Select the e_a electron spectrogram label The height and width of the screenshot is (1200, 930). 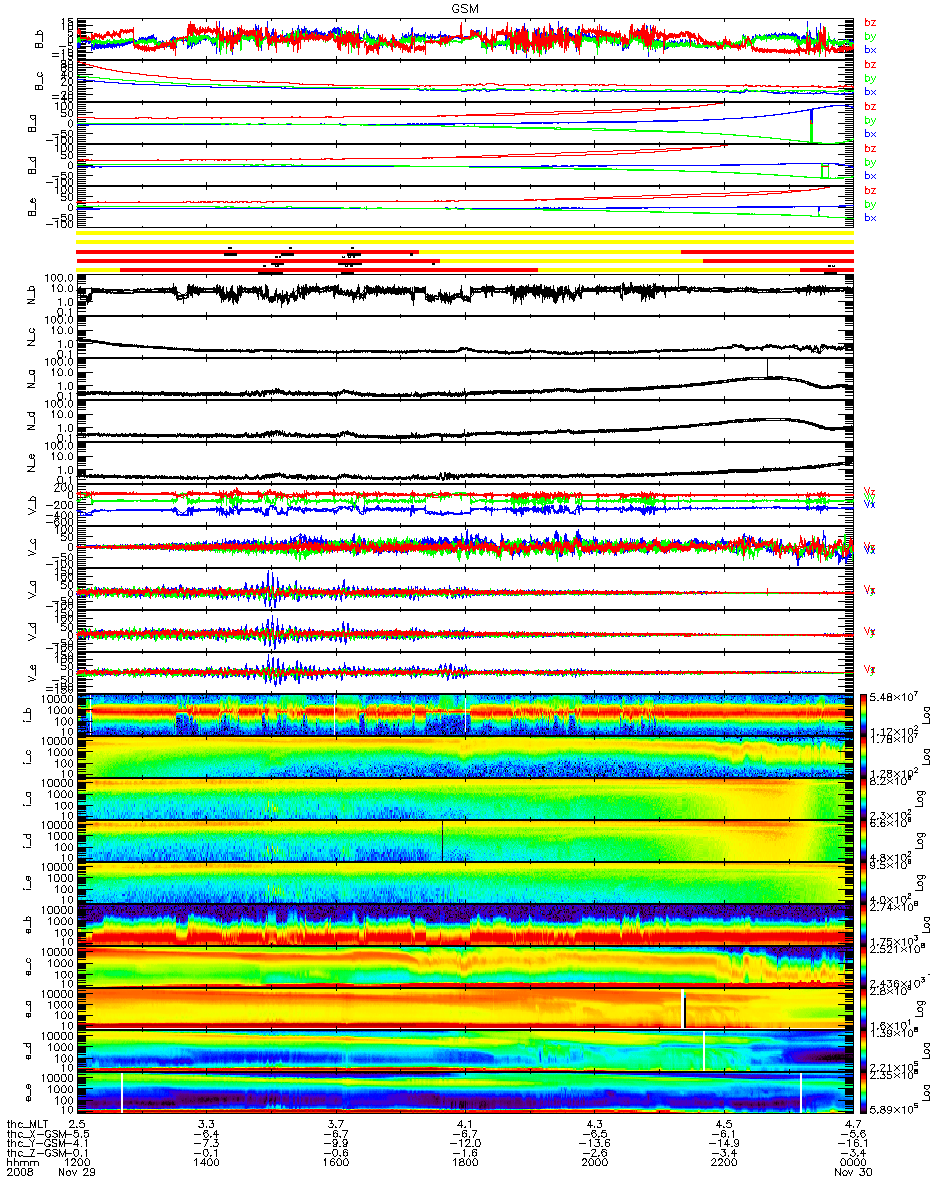(x=30, y=1009)
